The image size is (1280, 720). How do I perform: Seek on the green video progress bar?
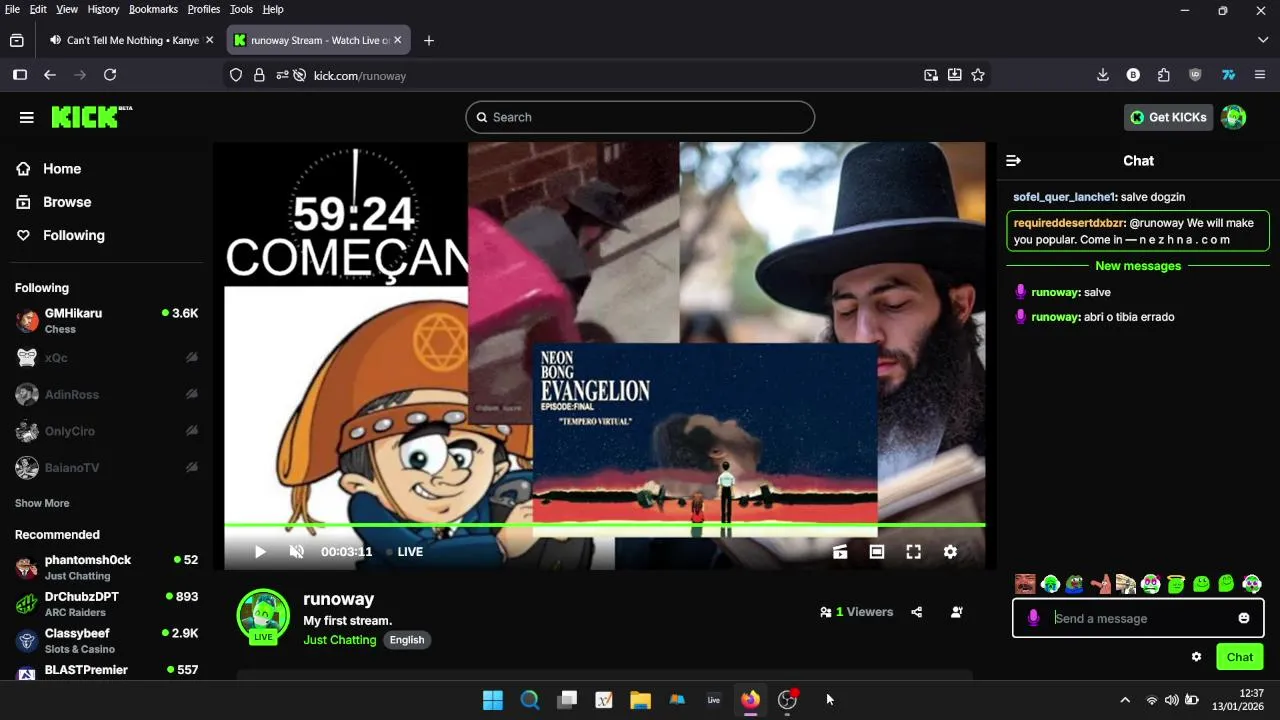pos(604,525)
